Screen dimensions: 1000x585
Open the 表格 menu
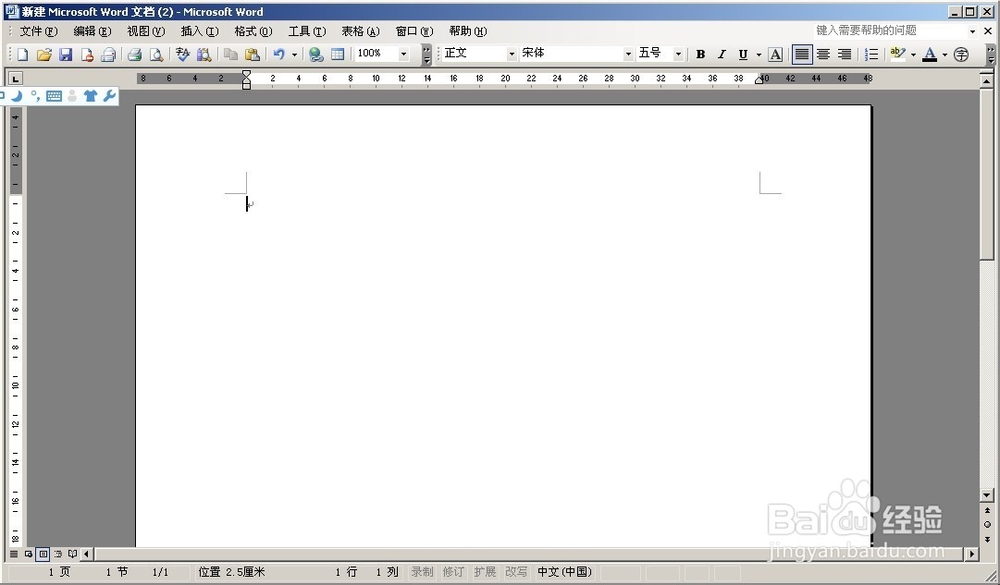(360, 31)
